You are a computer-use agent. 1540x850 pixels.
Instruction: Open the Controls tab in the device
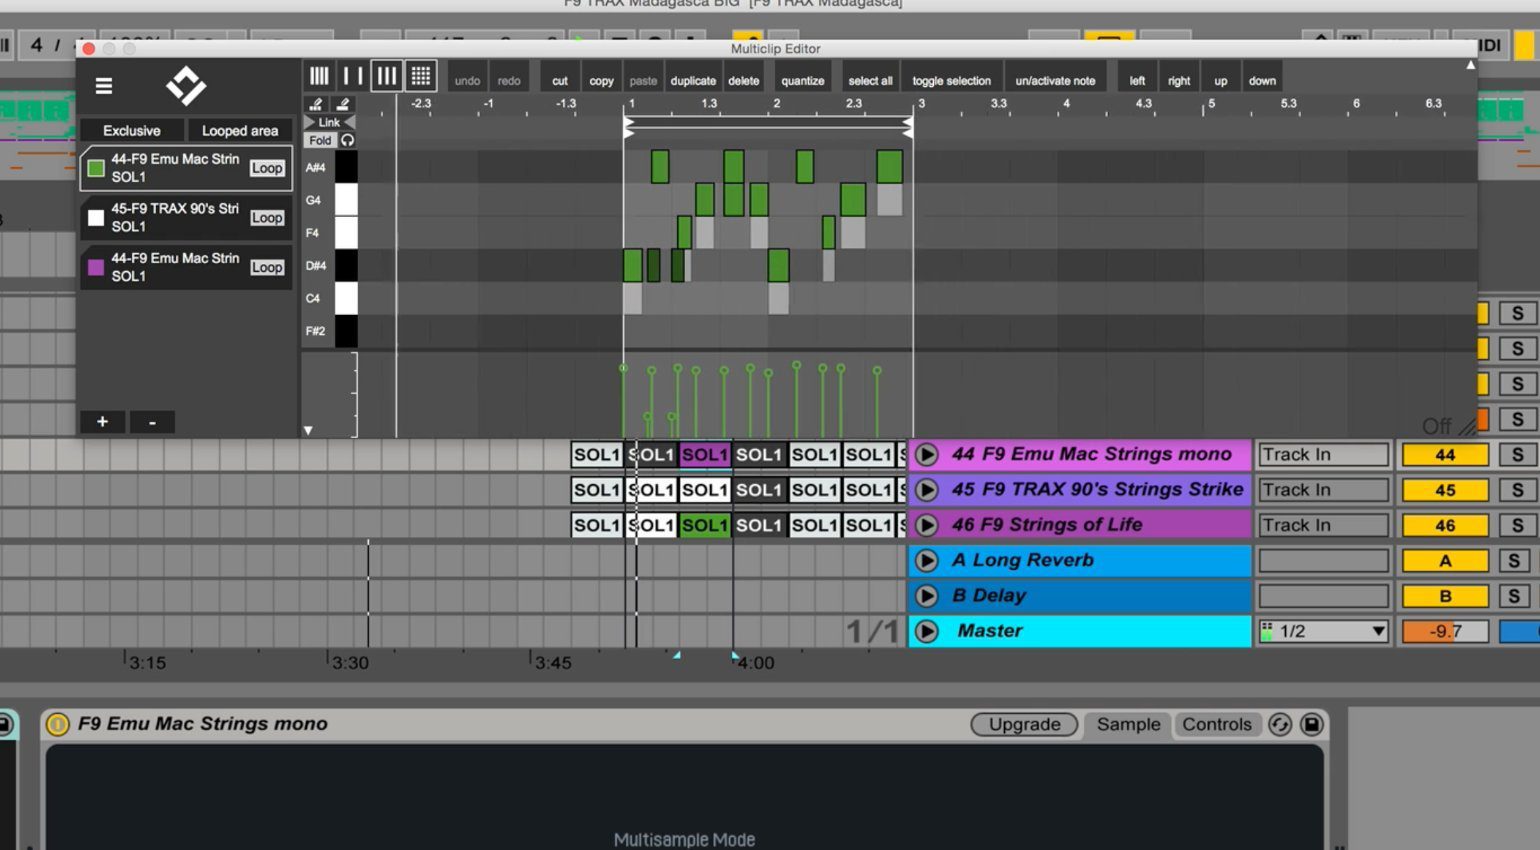coord(1216,724)
